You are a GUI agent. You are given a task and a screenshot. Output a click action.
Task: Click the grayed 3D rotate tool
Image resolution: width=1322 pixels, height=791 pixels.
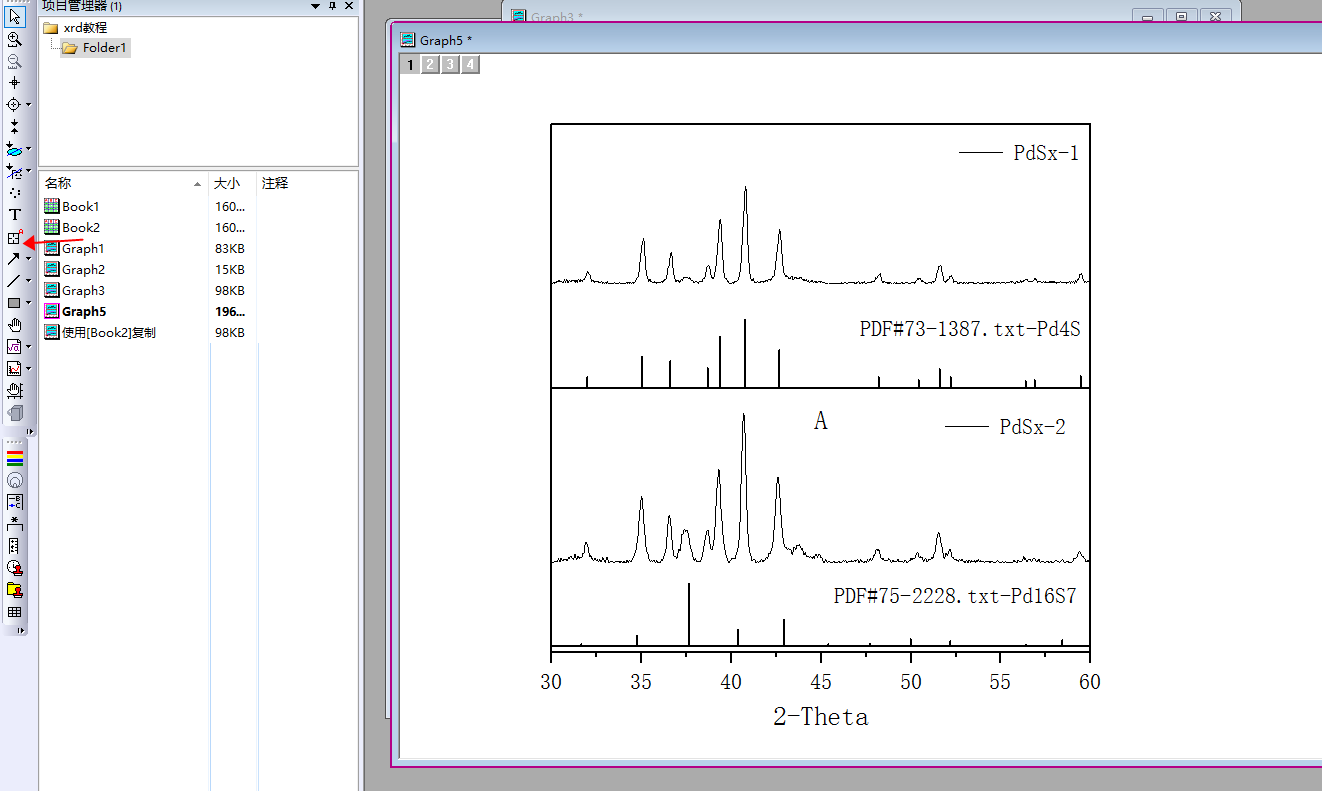point(14,413)
